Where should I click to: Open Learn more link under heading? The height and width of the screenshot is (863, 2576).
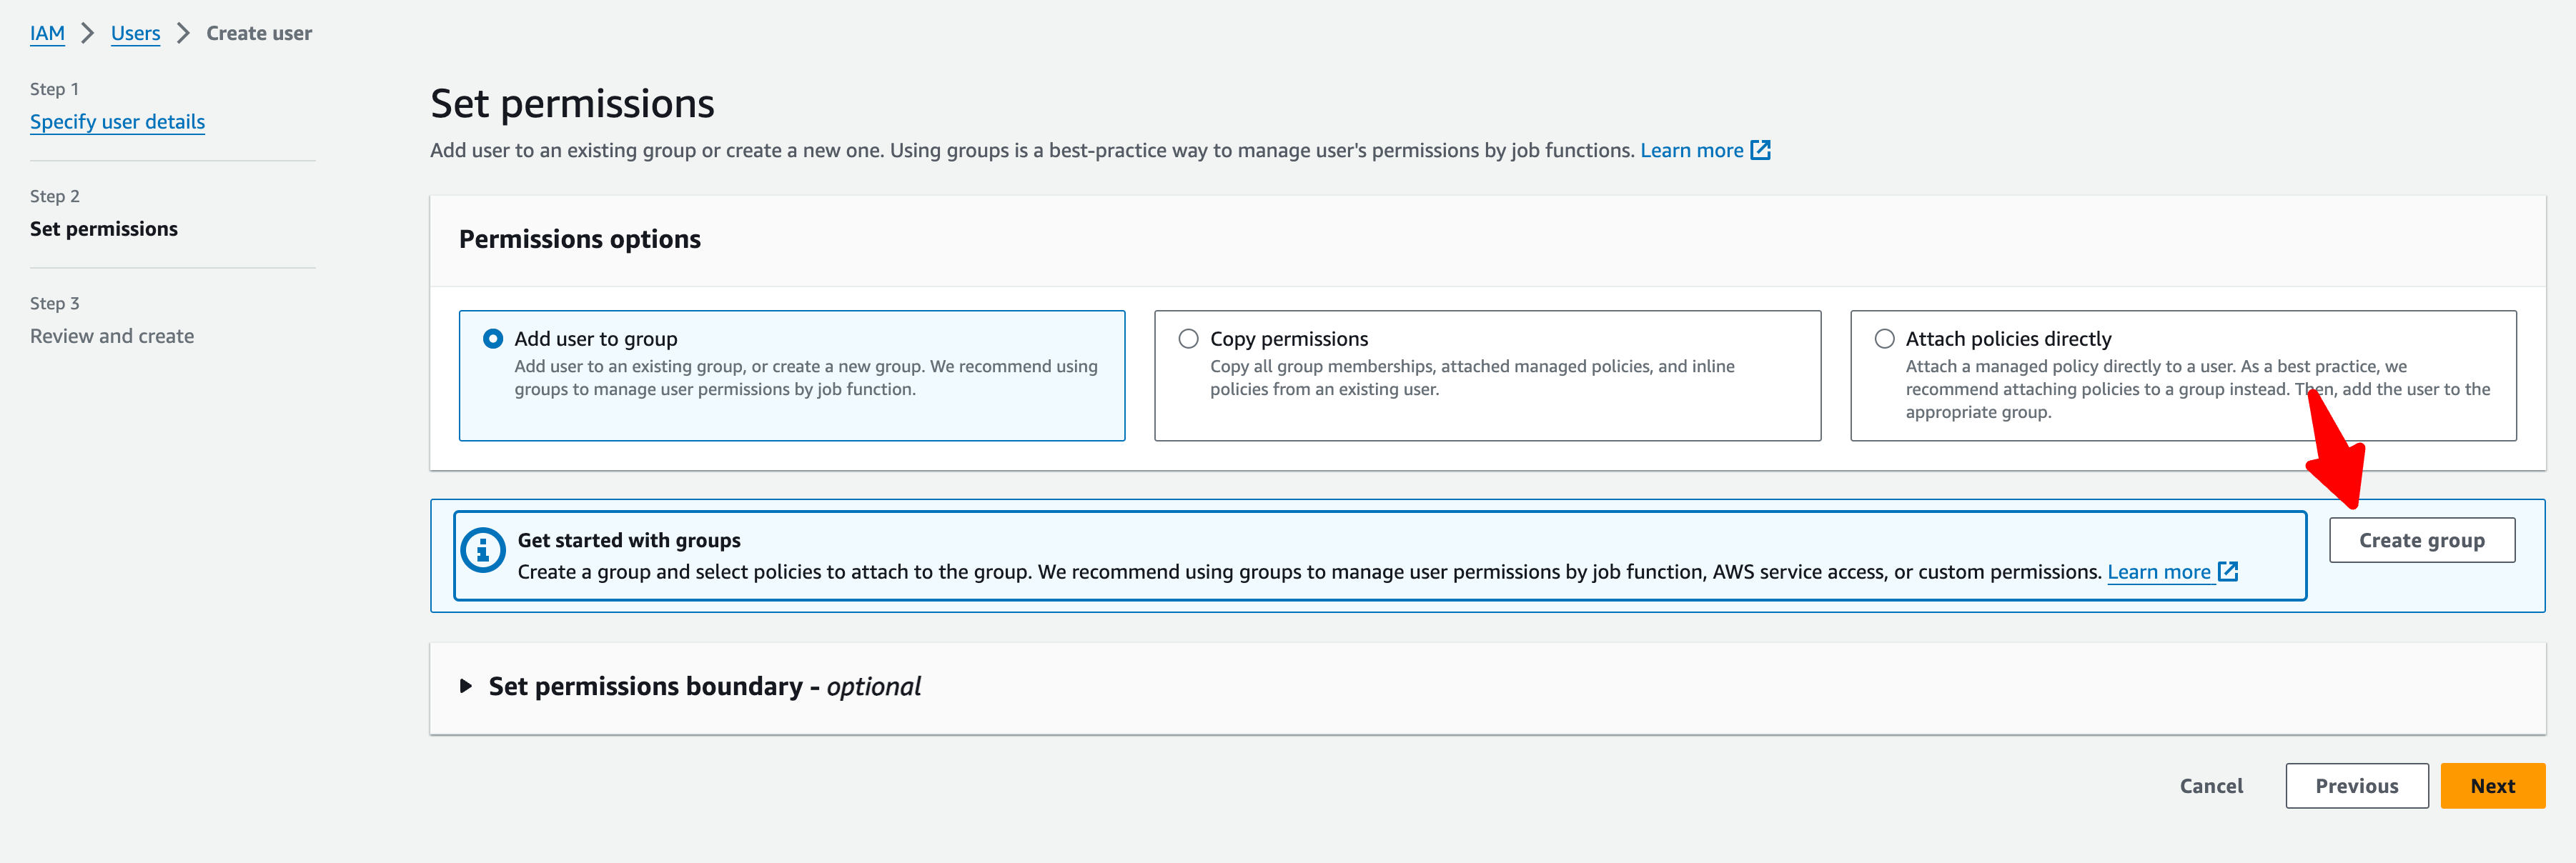(1691, 150)
